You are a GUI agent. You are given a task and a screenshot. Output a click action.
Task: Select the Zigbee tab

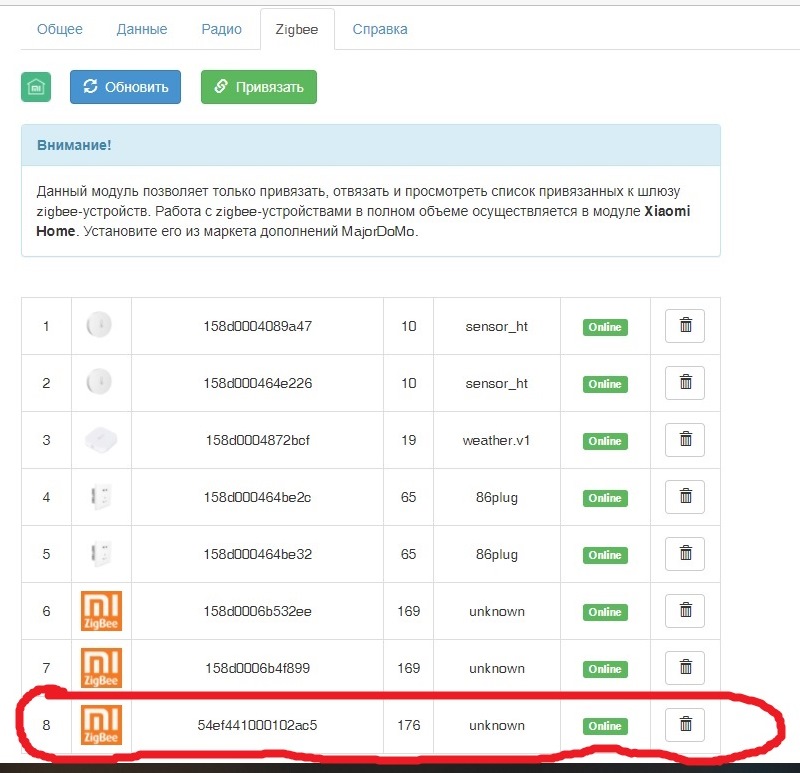point(297,29)
